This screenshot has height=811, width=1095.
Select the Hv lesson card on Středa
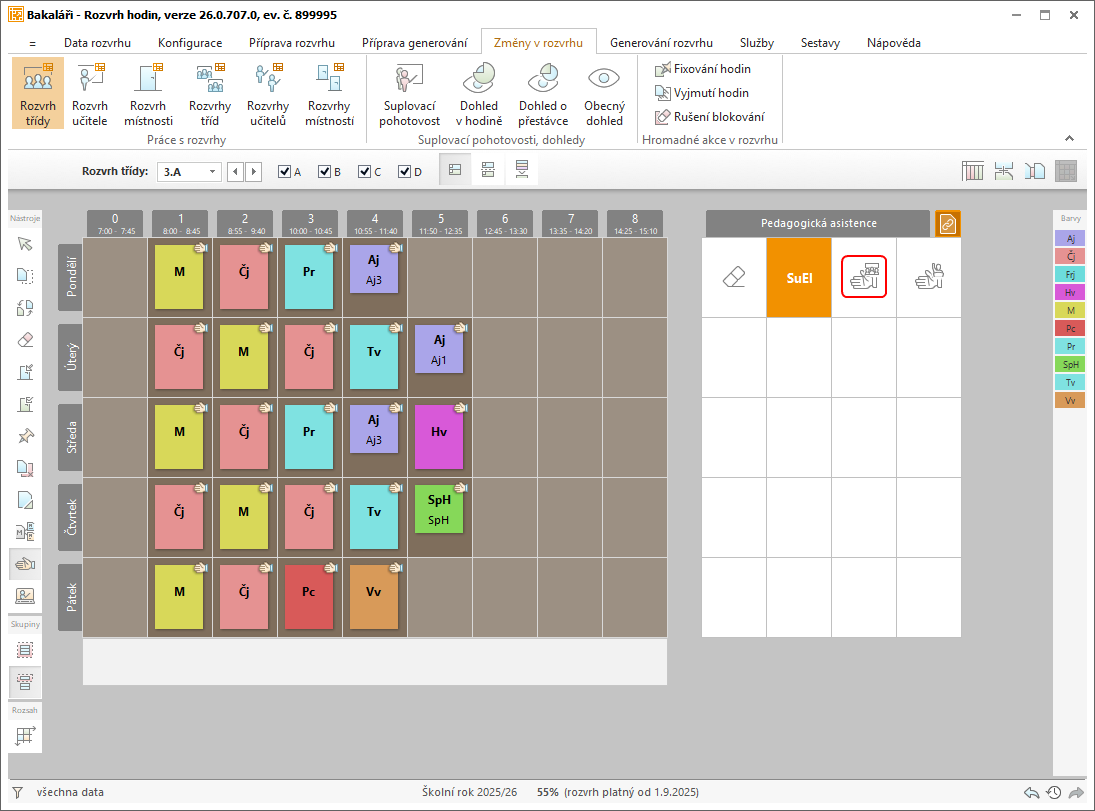click(439, 437)
